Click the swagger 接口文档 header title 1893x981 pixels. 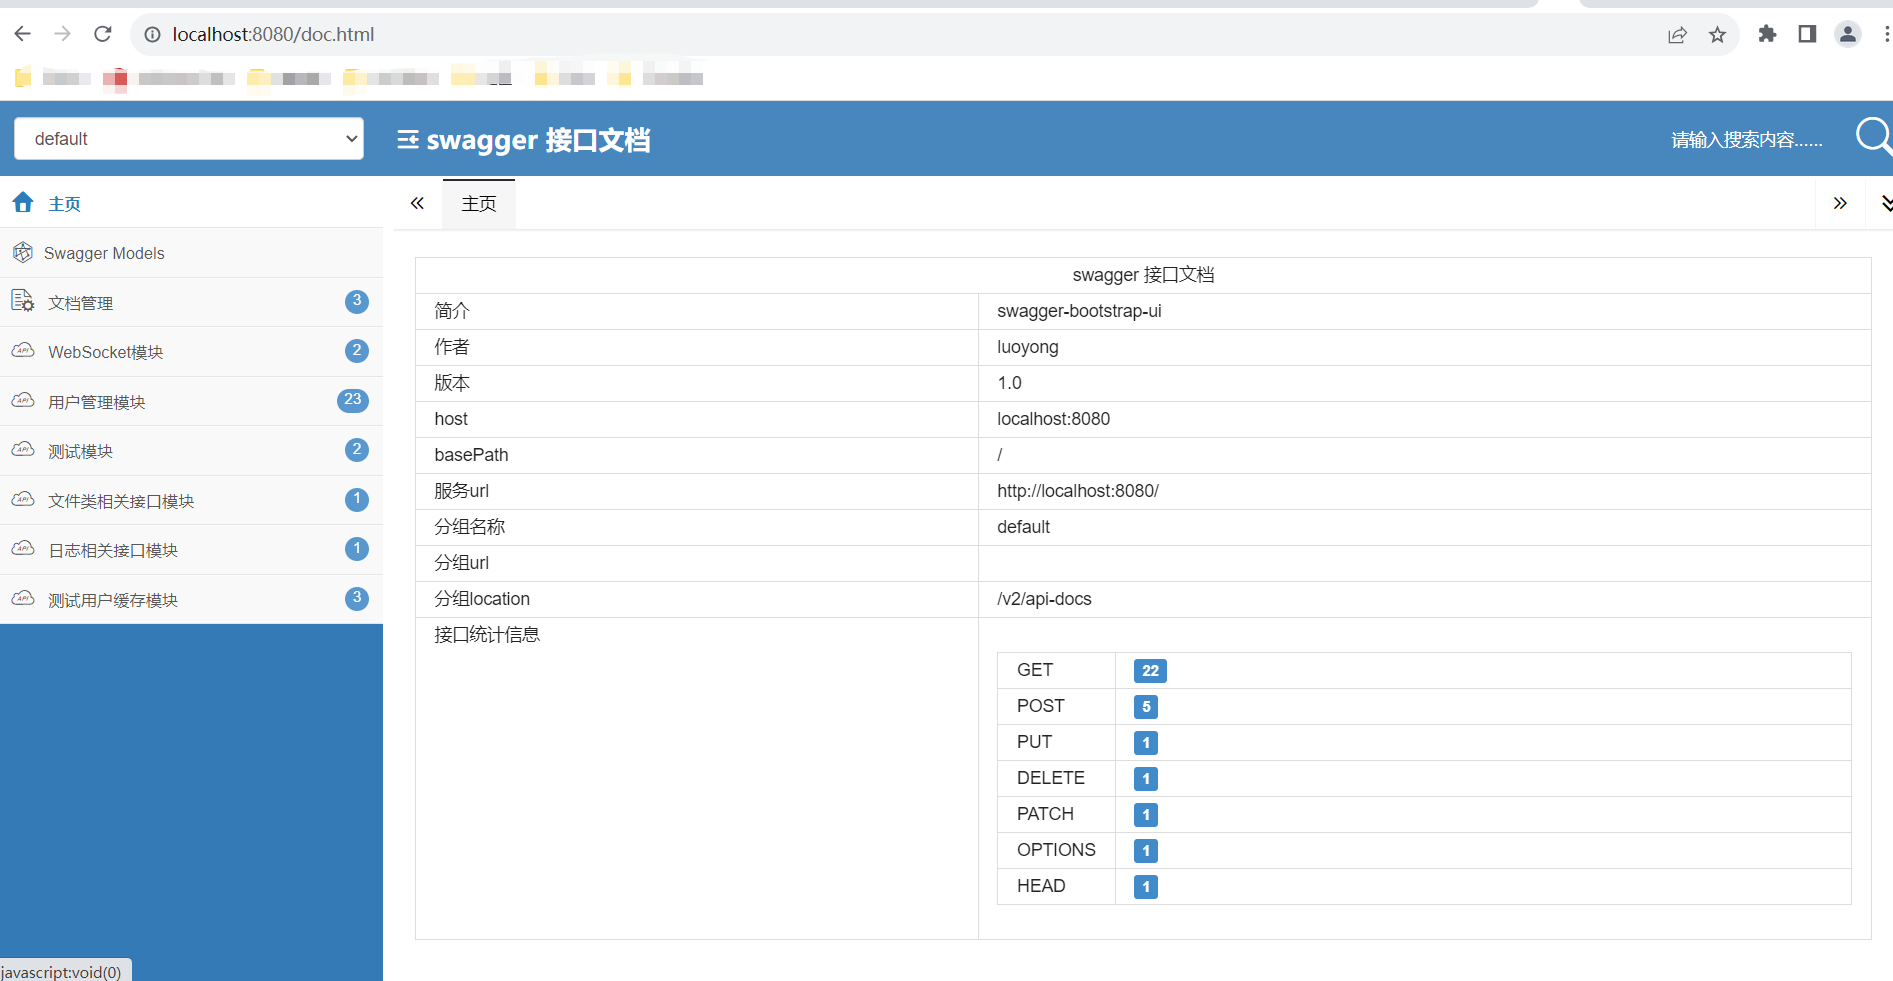pos(538,140)
